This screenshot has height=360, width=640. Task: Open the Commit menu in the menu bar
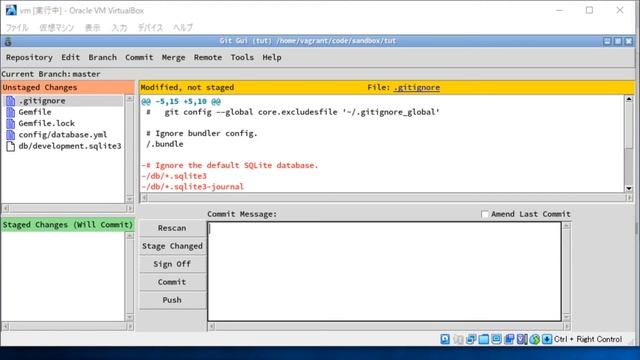click(139, 58)
